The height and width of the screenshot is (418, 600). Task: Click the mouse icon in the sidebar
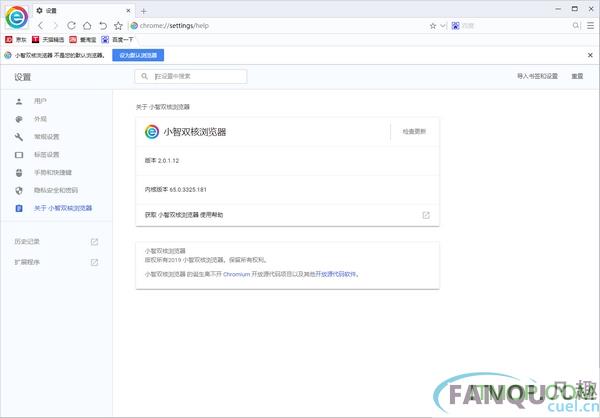point(19,173)
